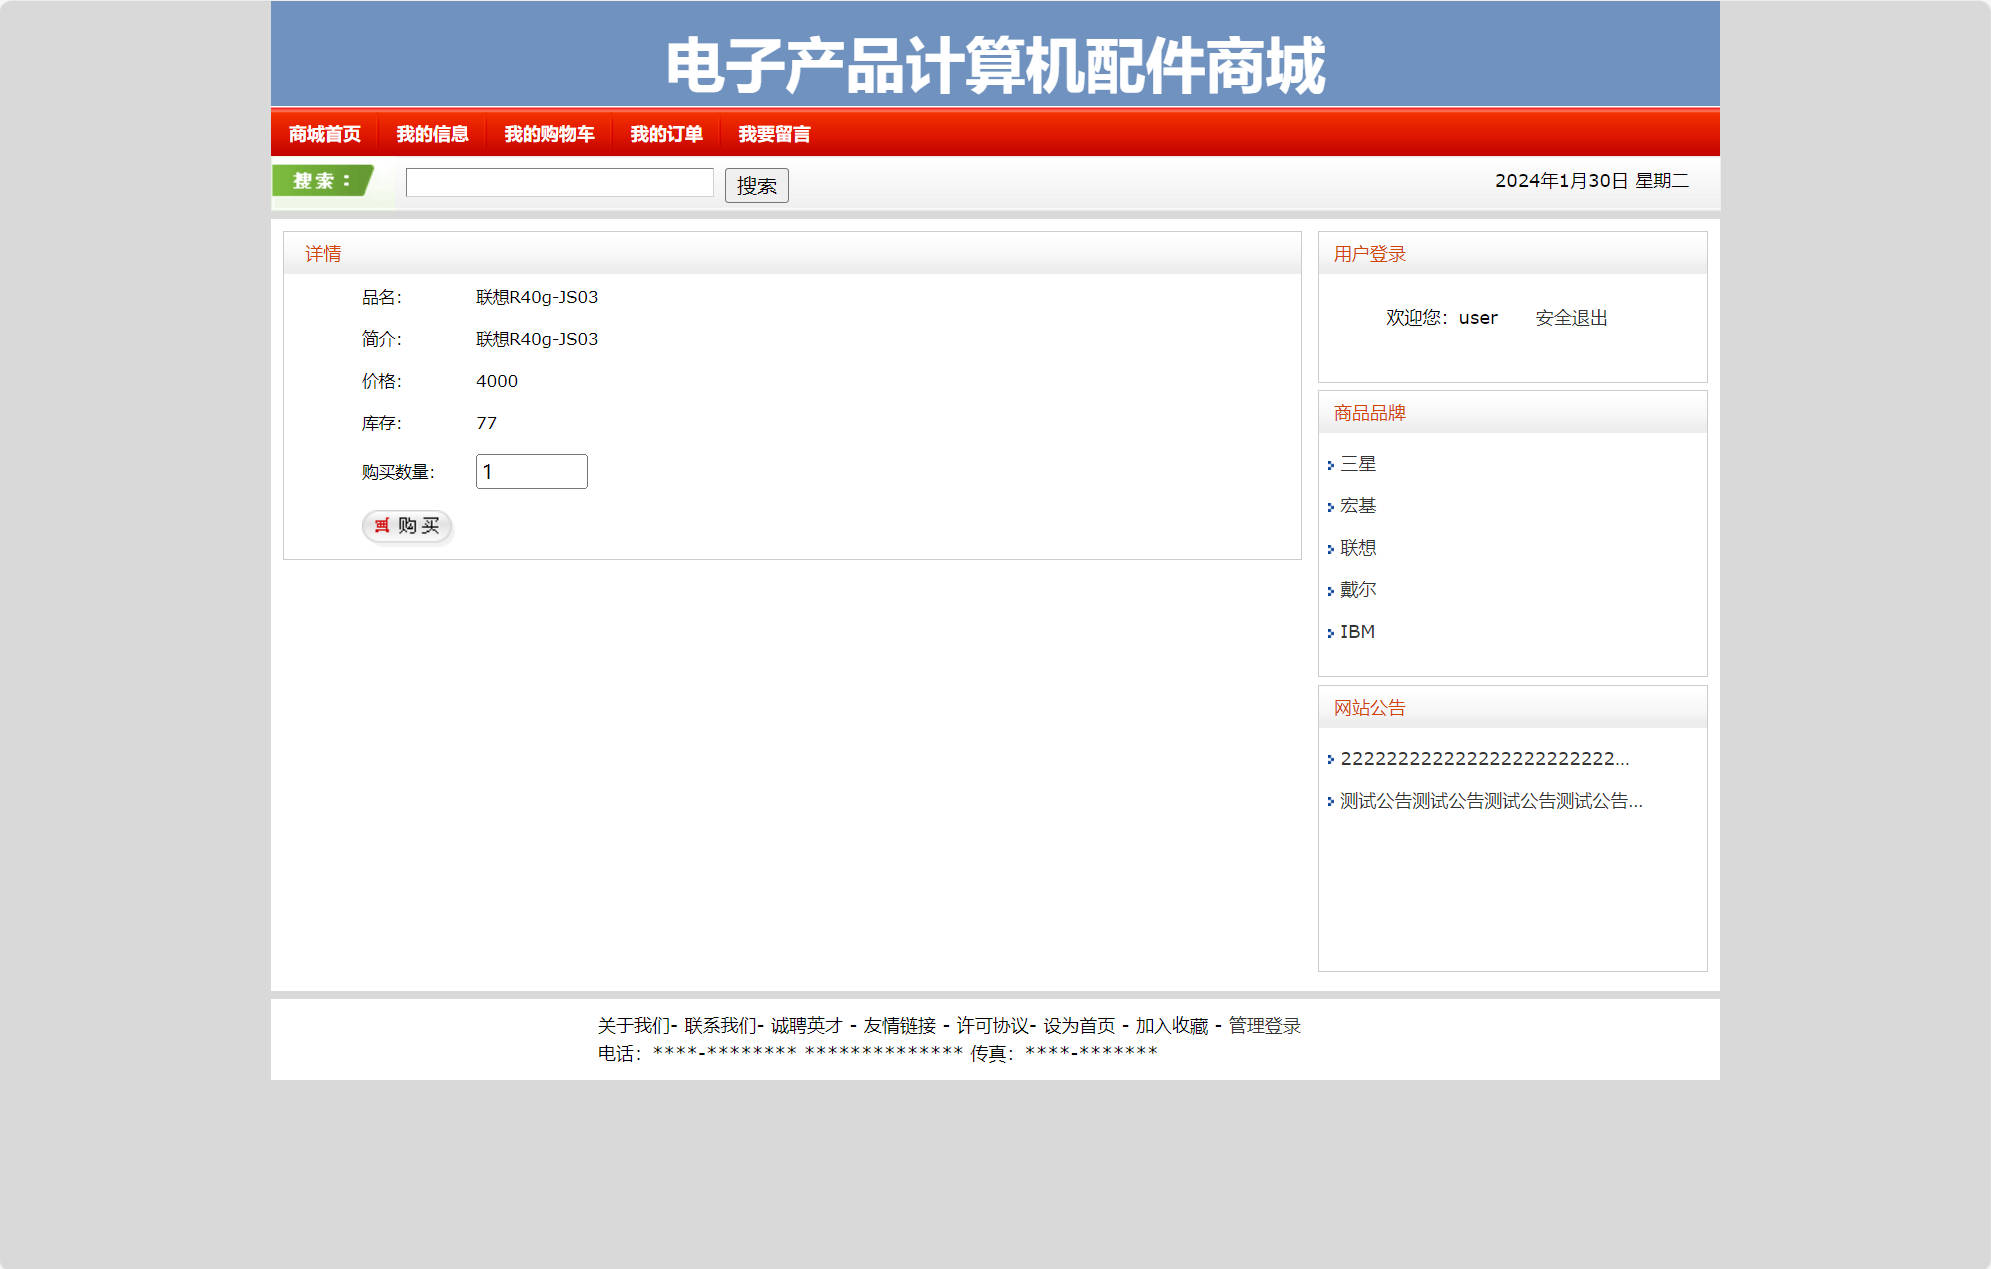
Task: Click the arrow icon before the 222... announcement
Action: click(x=1331, y=760)
